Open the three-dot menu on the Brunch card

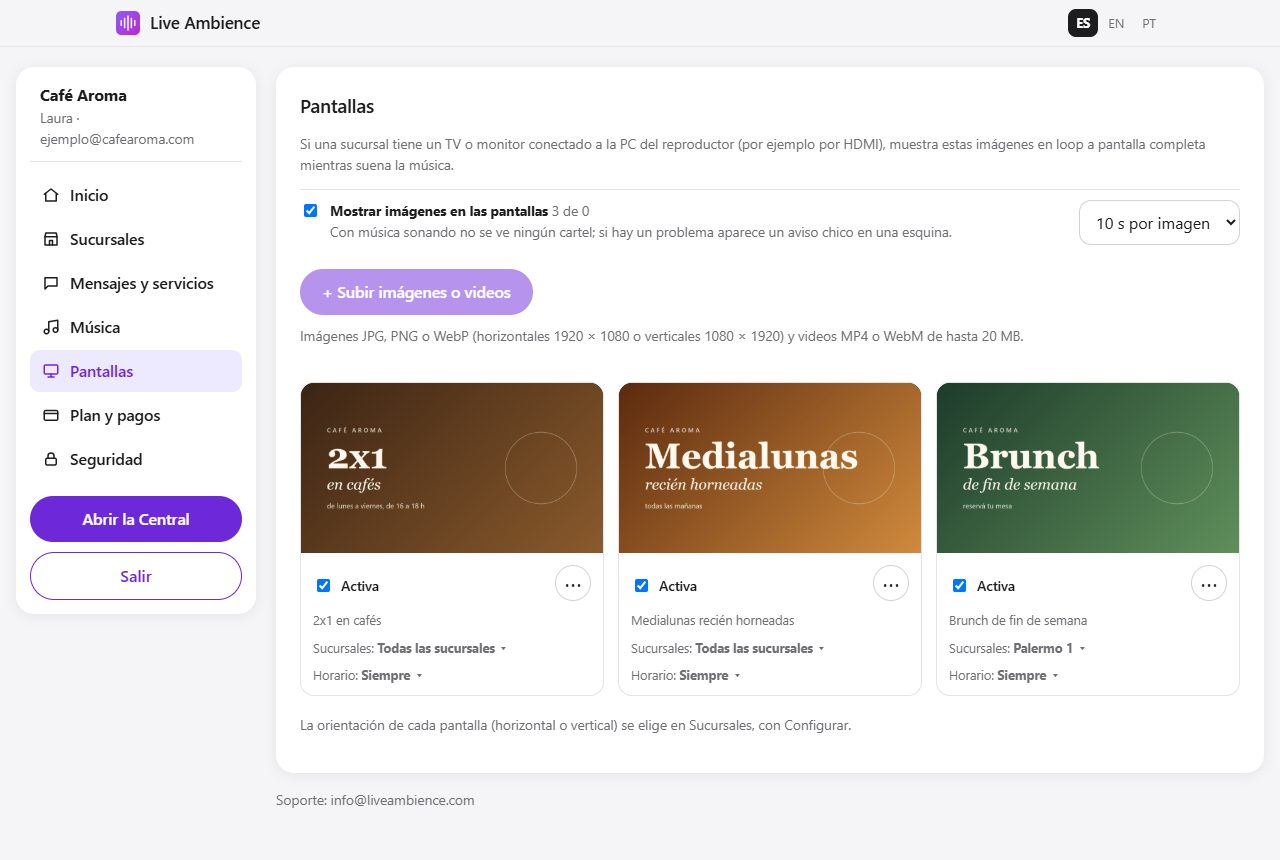(1209, 584)
